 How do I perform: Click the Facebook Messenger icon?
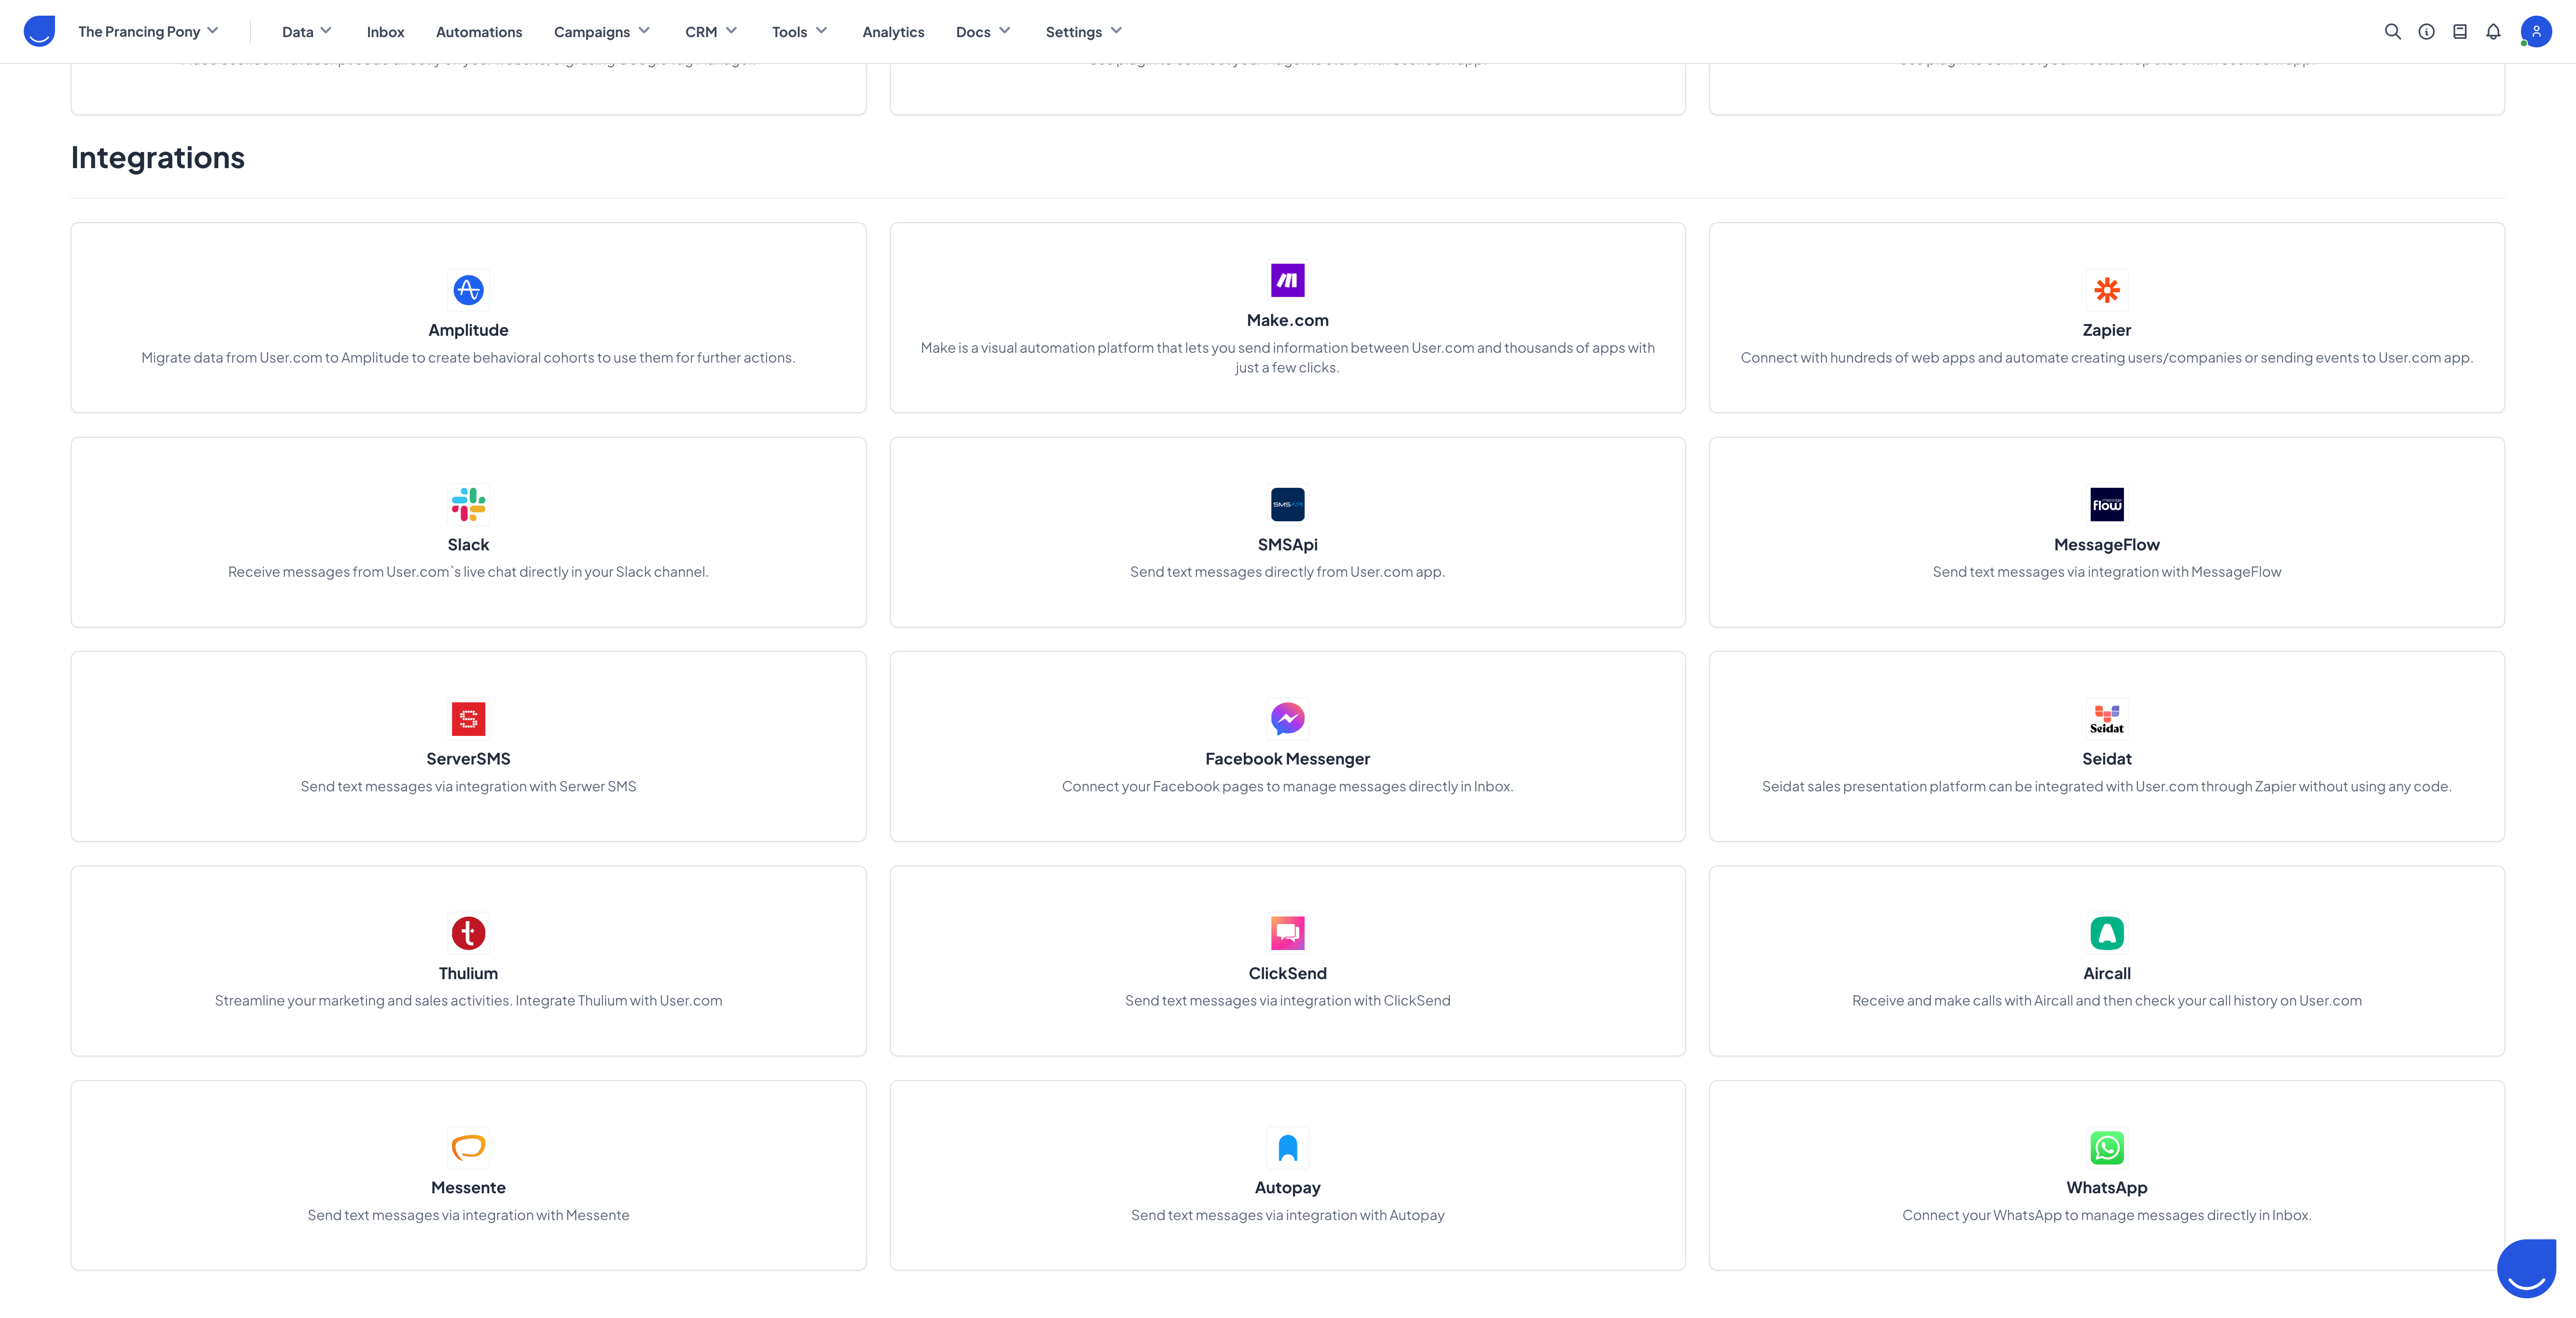tap(1287, 719)
